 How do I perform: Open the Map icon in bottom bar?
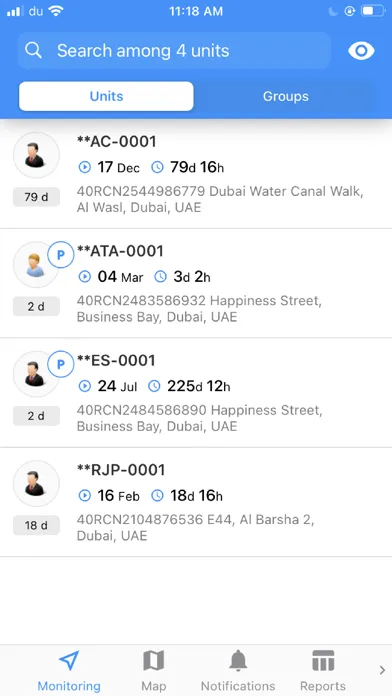coord(154,661)
